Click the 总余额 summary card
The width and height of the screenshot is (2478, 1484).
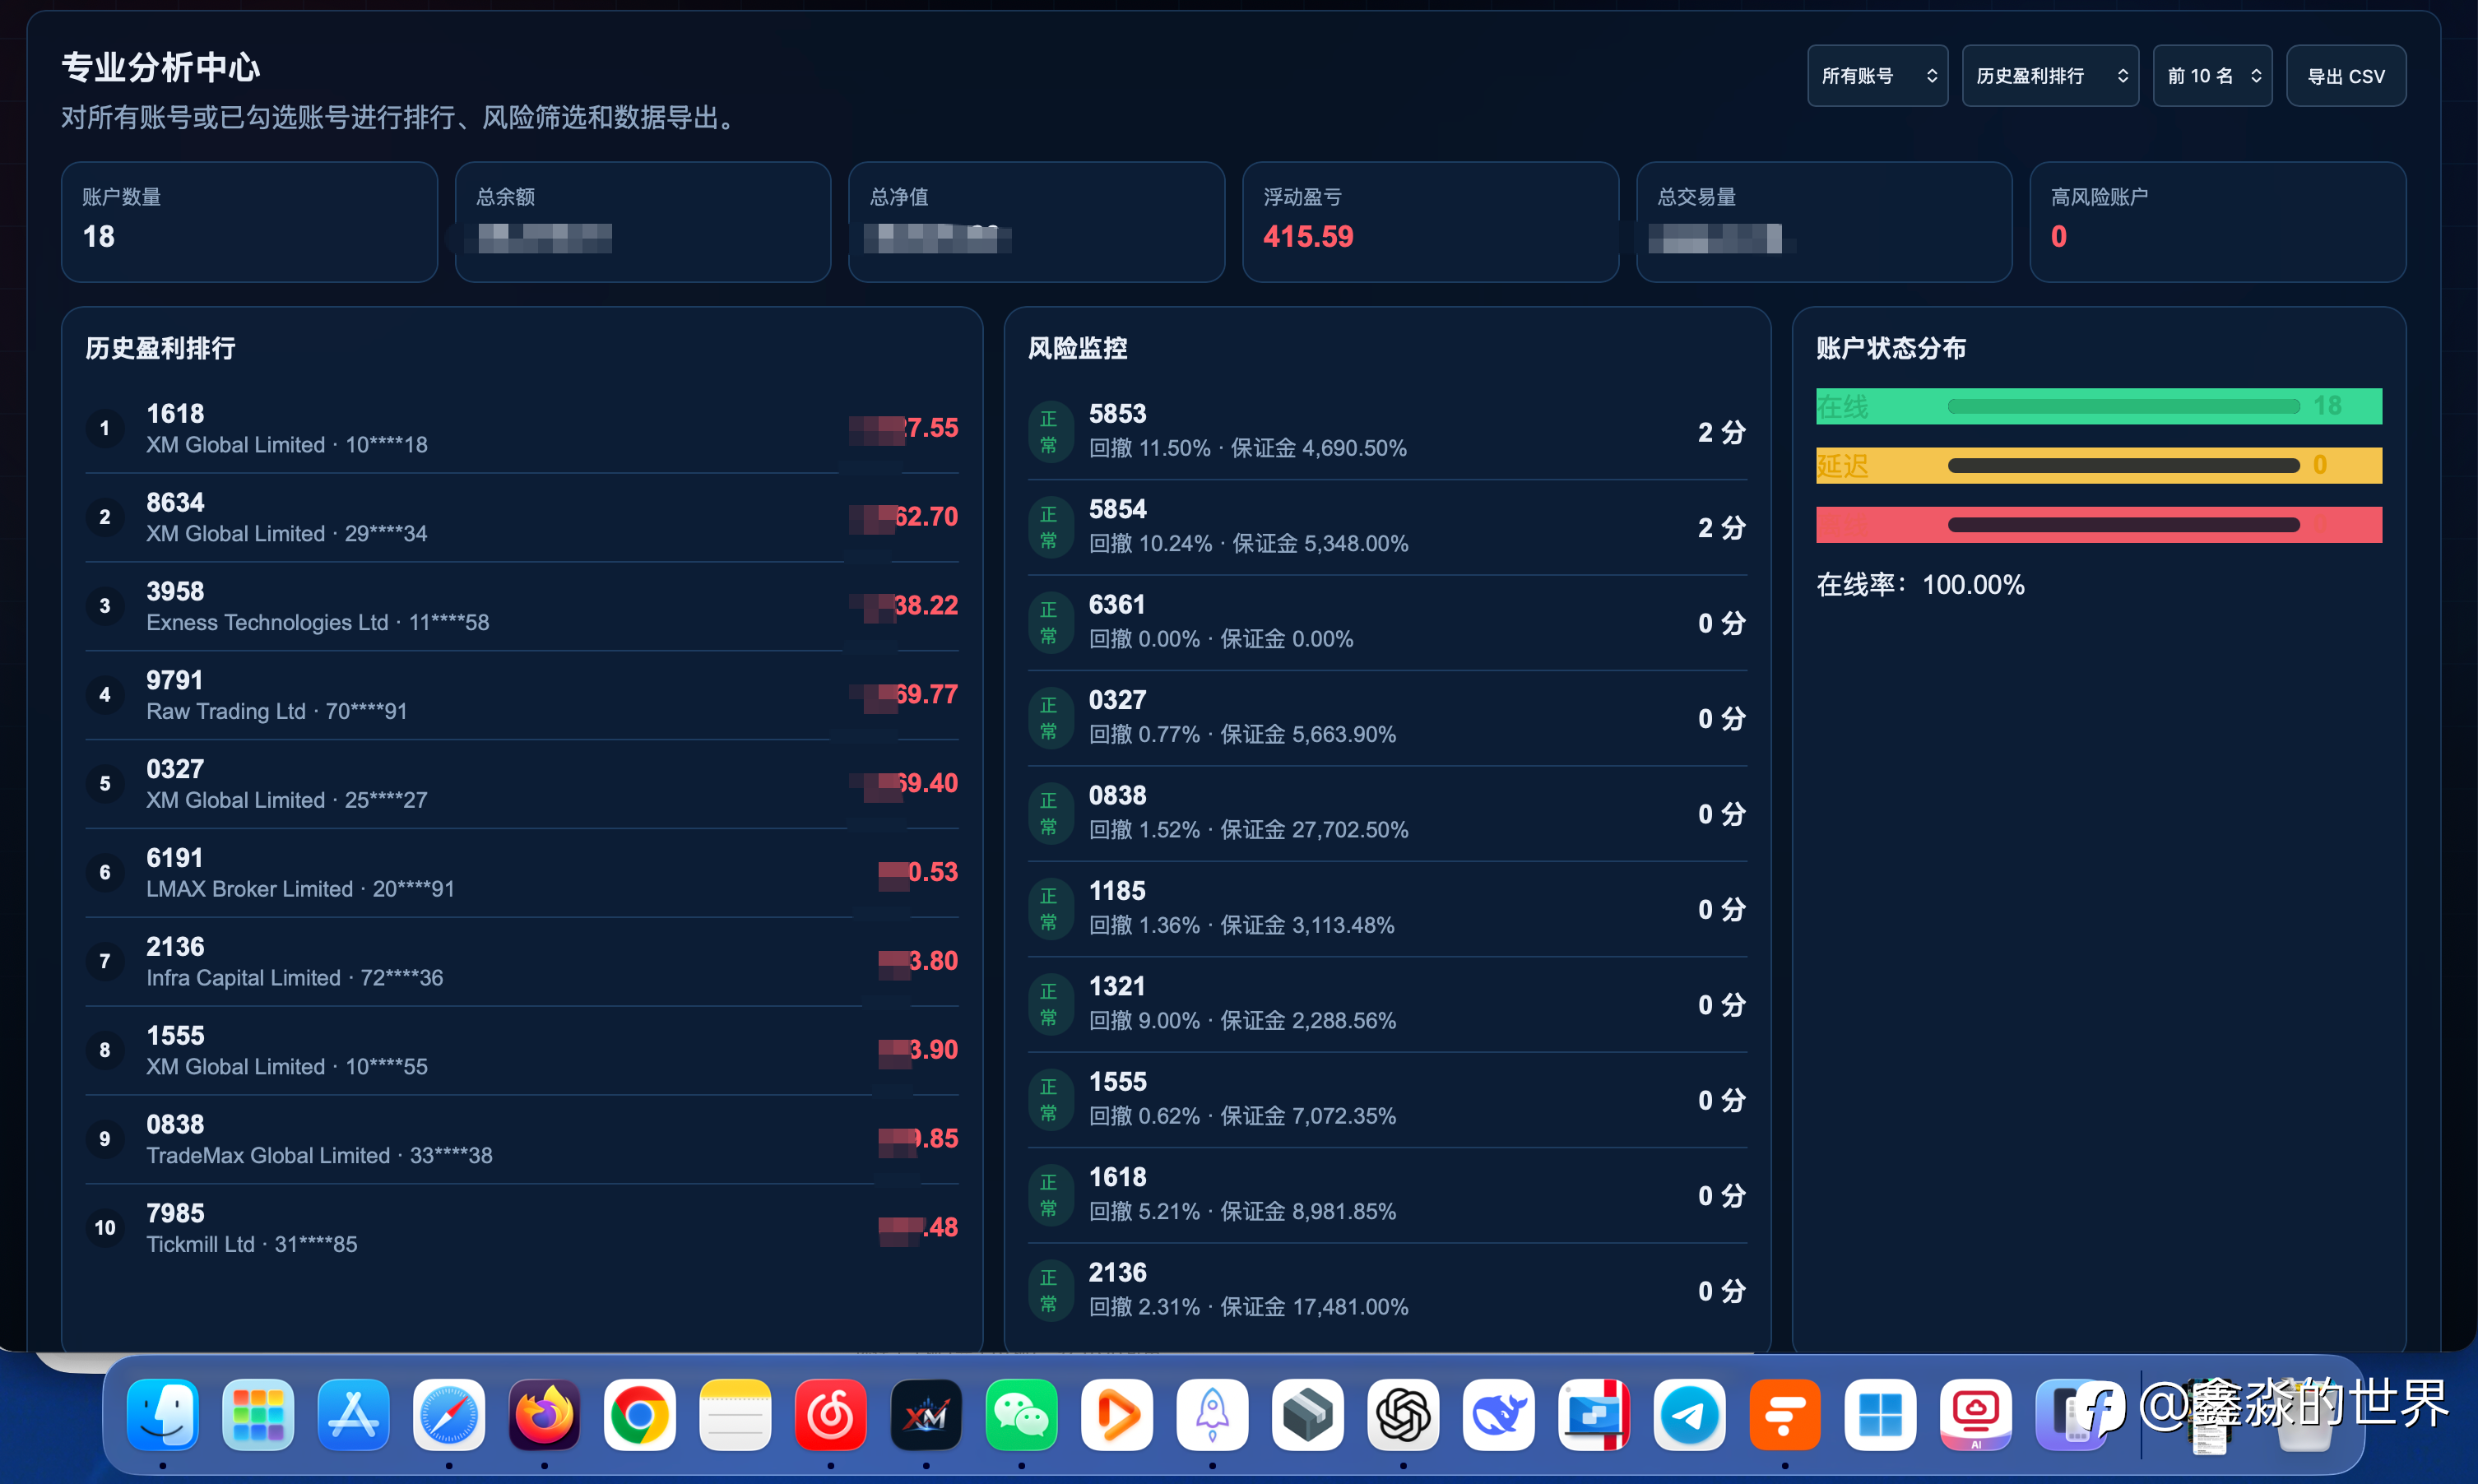(643, 222)
